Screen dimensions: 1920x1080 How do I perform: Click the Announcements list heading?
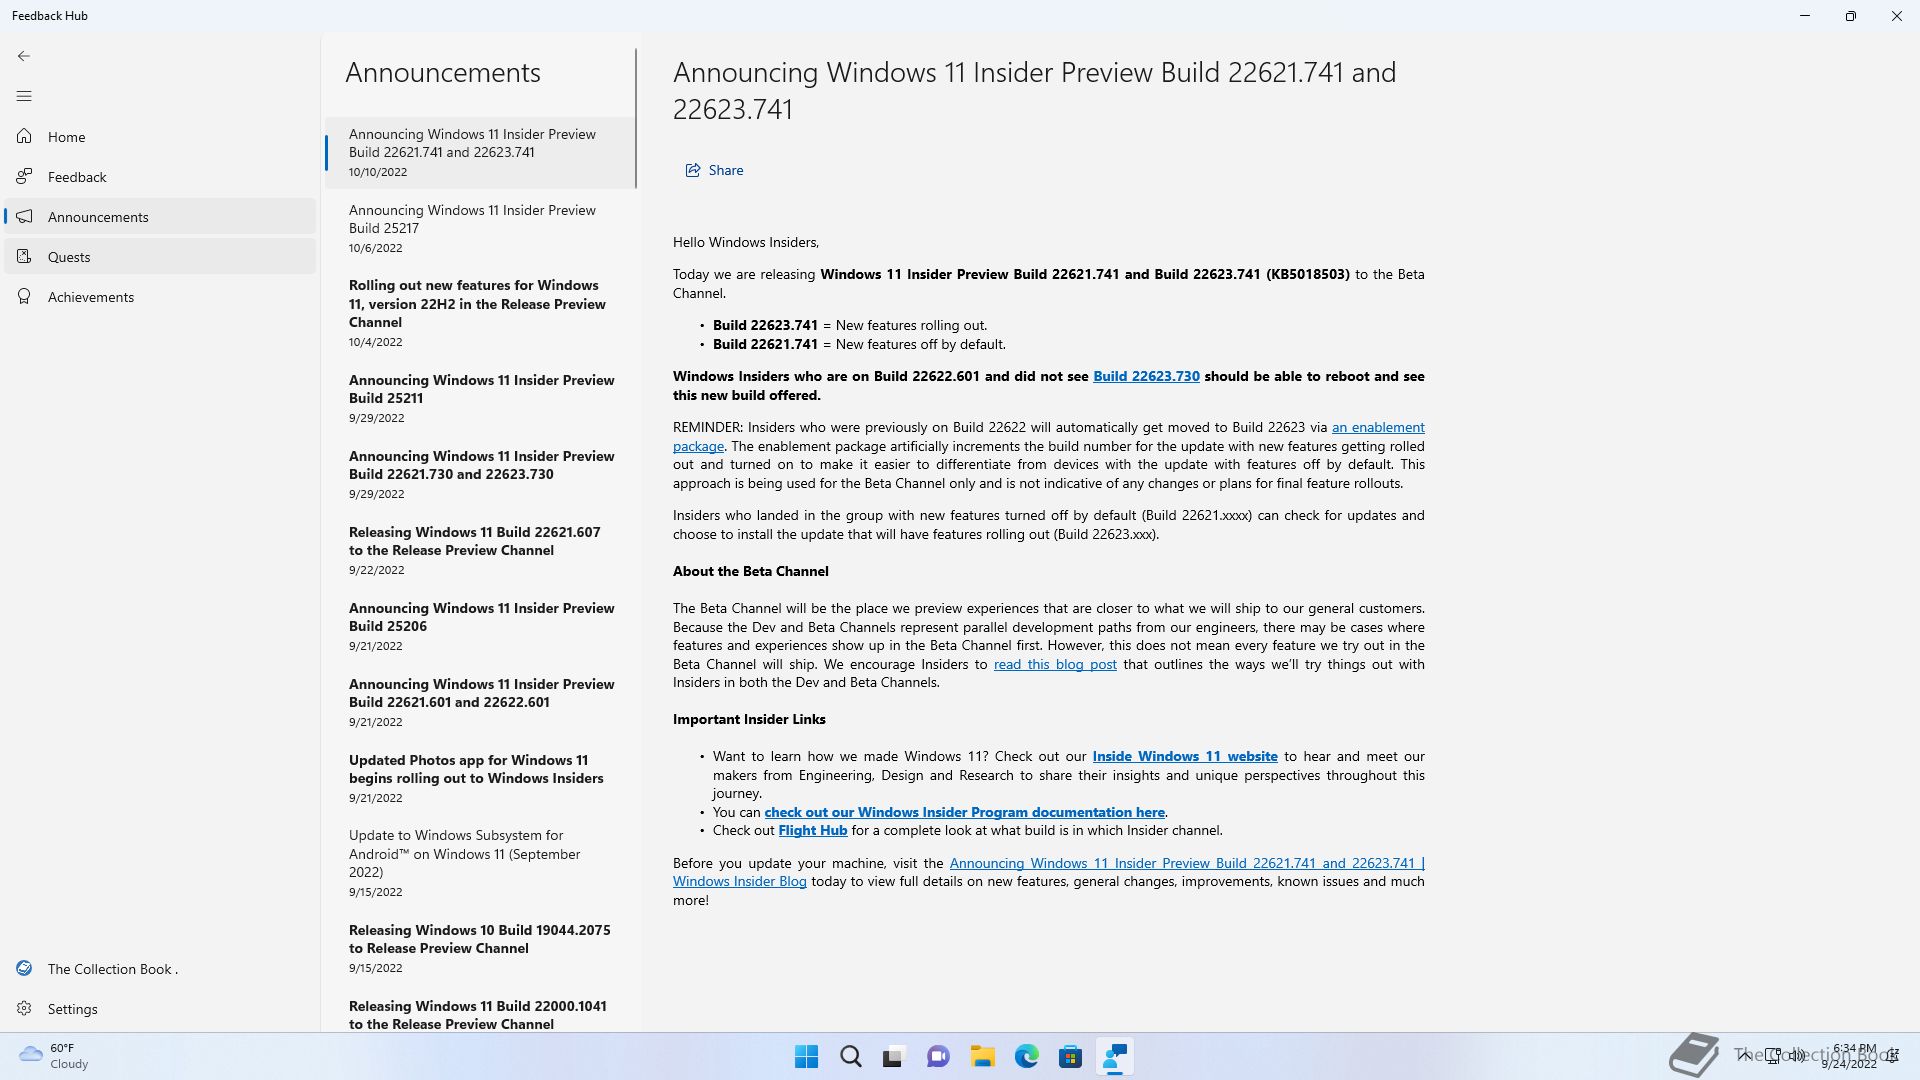443,72
